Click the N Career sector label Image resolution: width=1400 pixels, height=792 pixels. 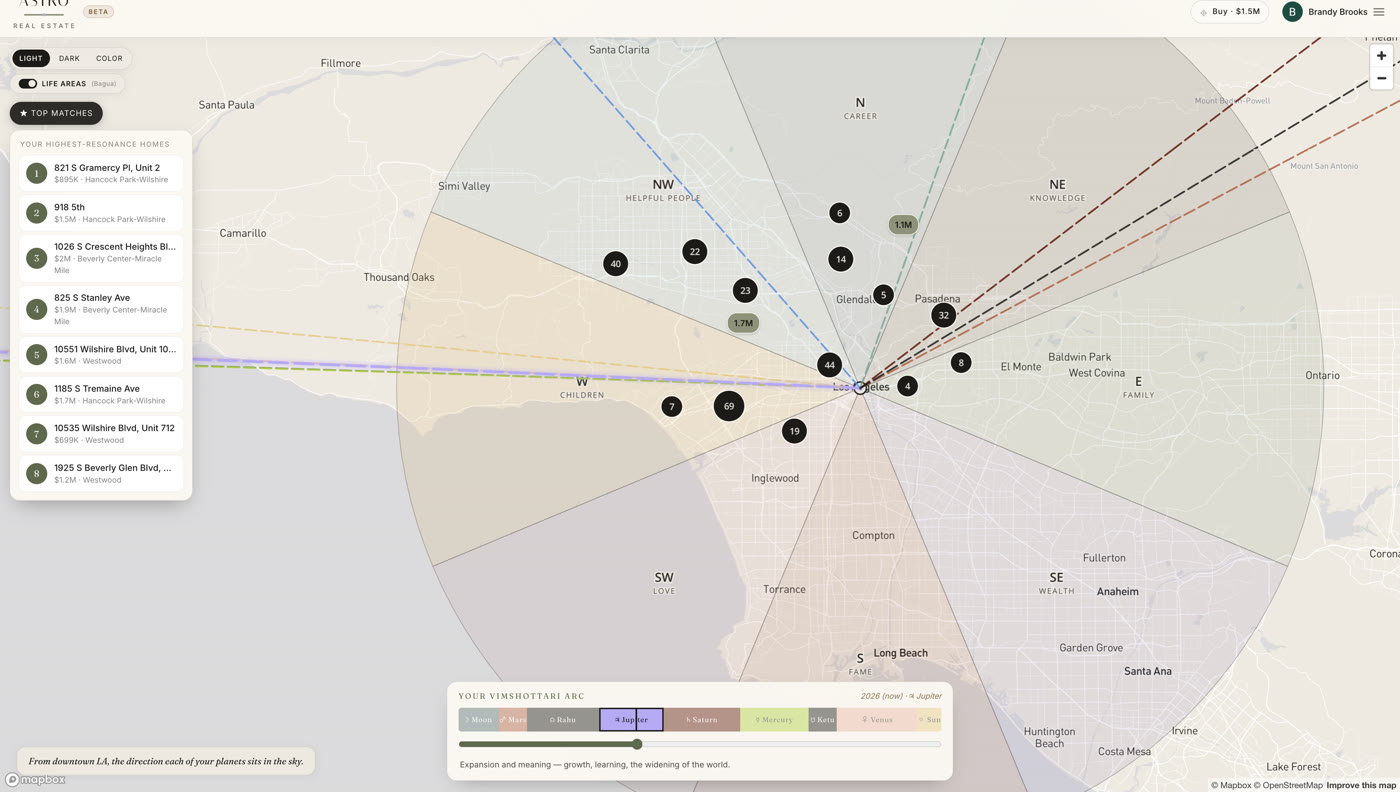860,108
